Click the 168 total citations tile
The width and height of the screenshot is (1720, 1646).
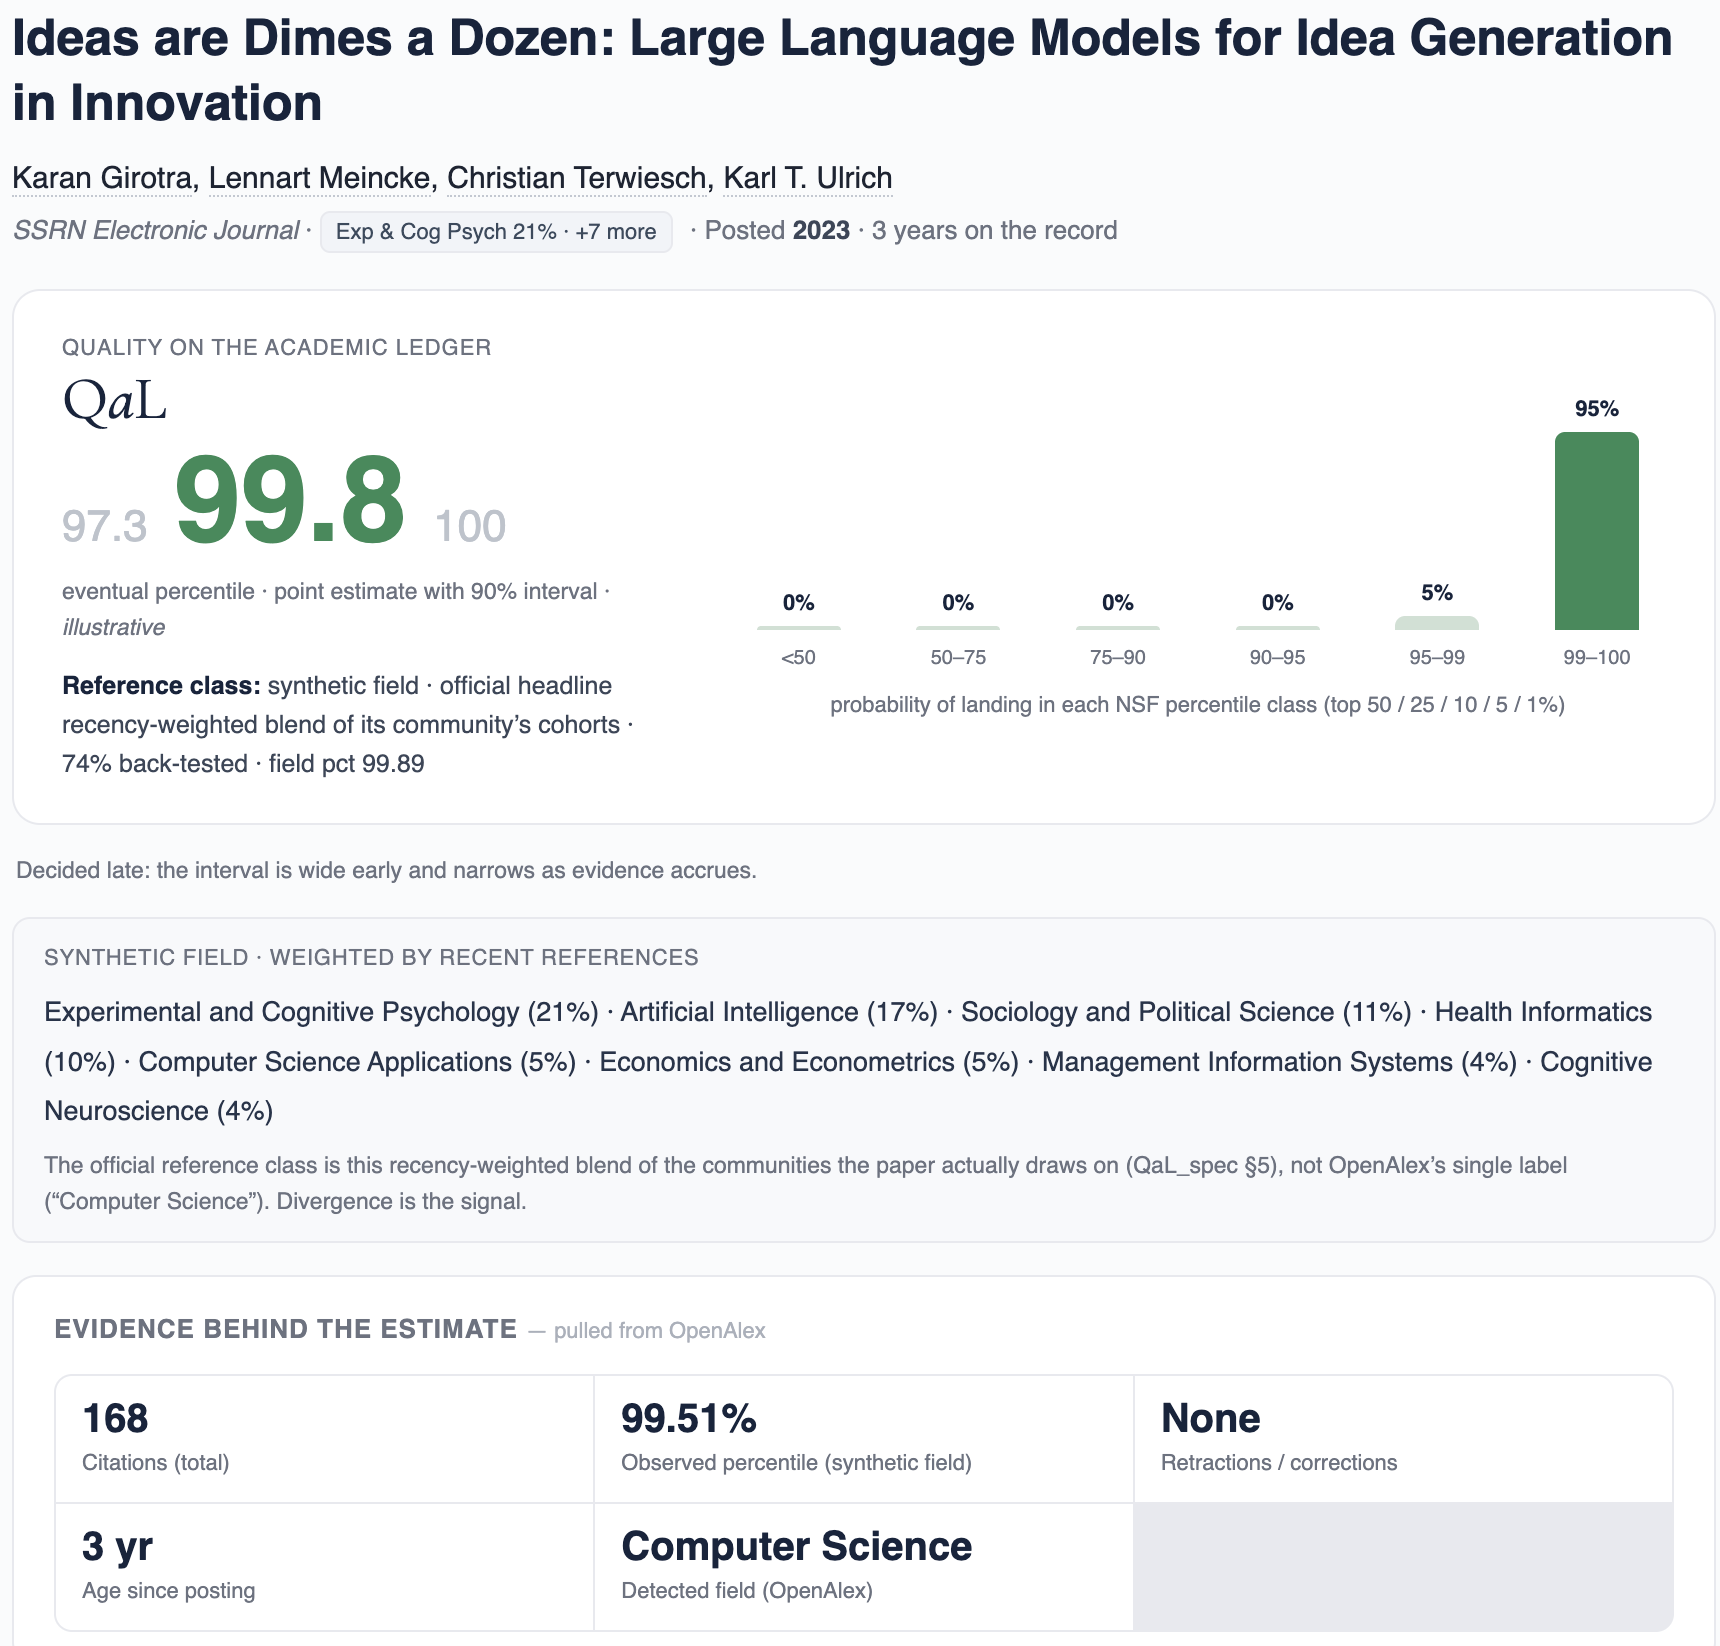pyautogui.click(x=324, y=1439)
